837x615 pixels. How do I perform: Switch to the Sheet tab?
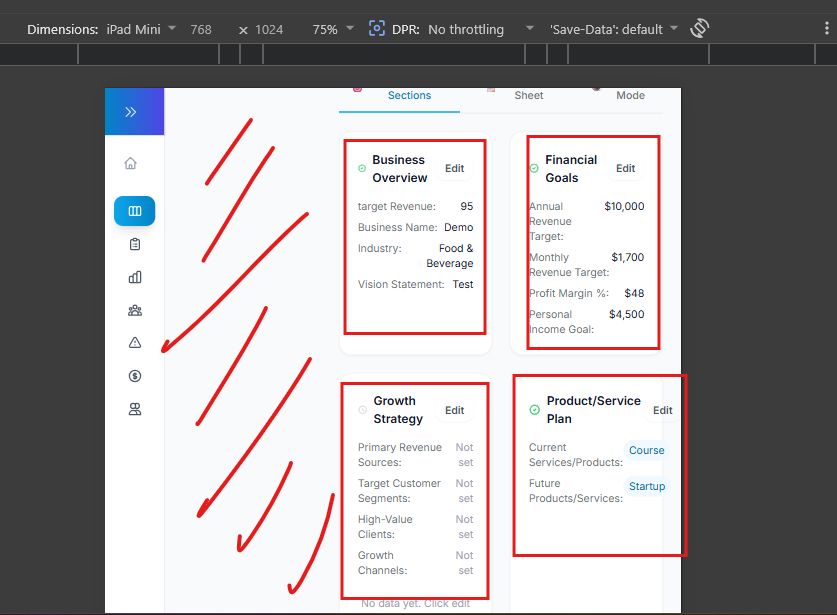(x=528, y=96)
